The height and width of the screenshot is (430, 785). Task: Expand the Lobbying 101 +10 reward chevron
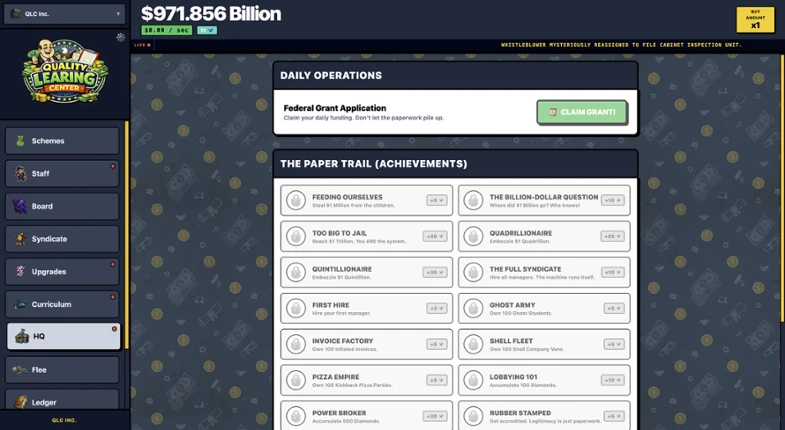(612, 380)
